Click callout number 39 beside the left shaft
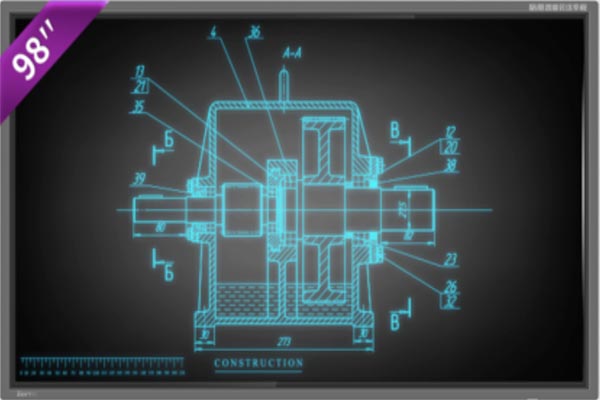The image size is (600, 400). tap(137, 180)
